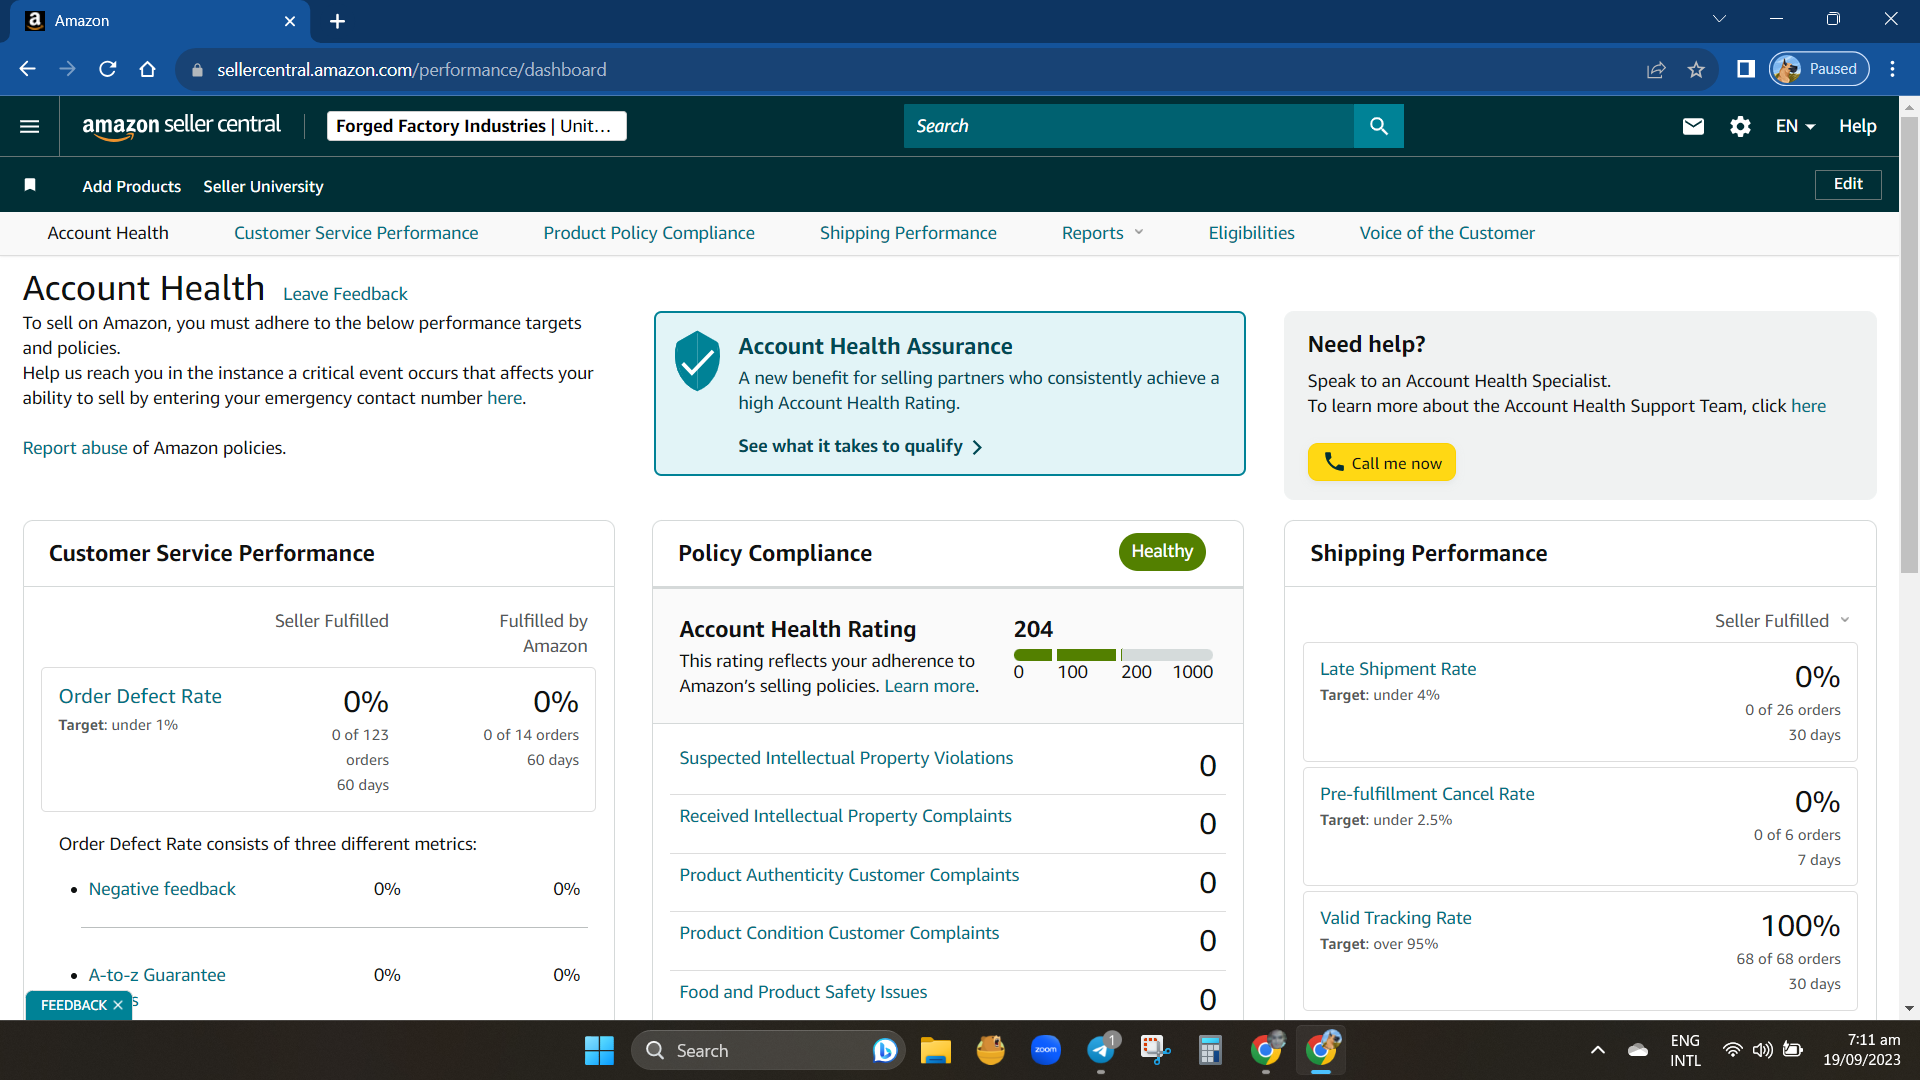1920x1080 pixels.
Task: Open Seller University link
Action: click(x=263, y=186)
